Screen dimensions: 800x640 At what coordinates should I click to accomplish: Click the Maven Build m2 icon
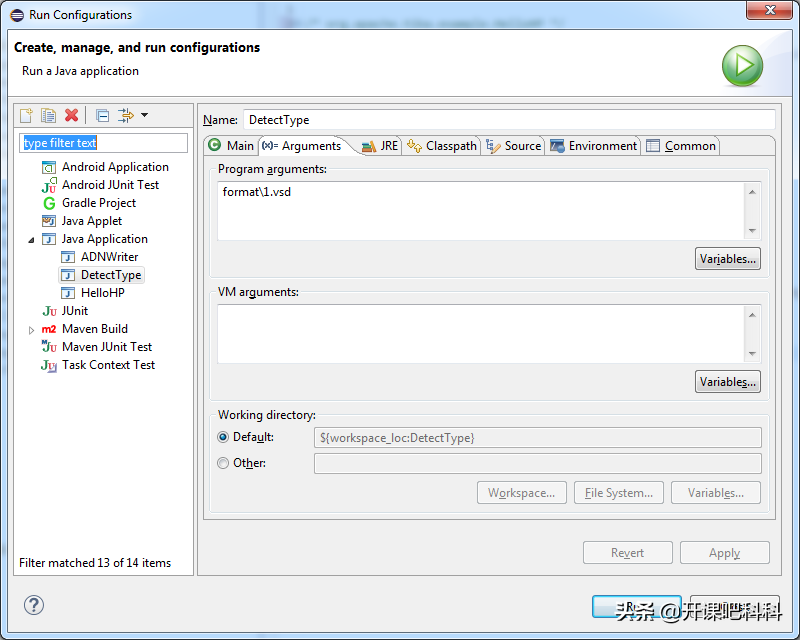point(49,329)
